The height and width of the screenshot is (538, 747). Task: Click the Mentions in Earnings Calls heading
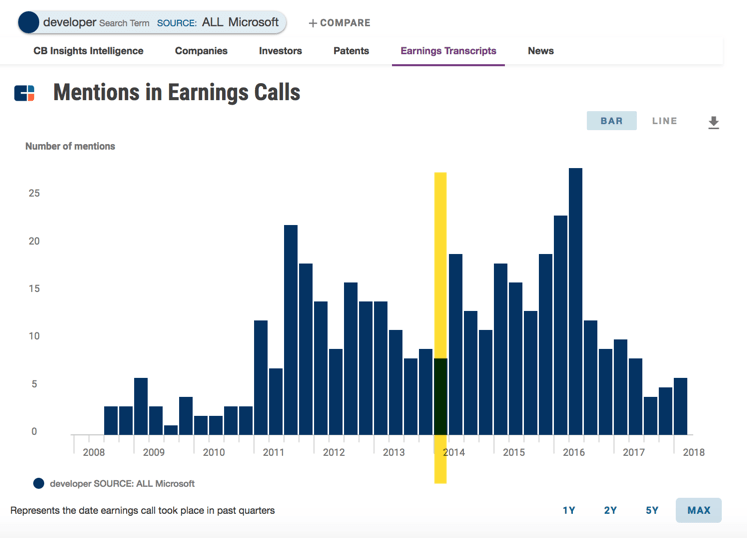177,92
